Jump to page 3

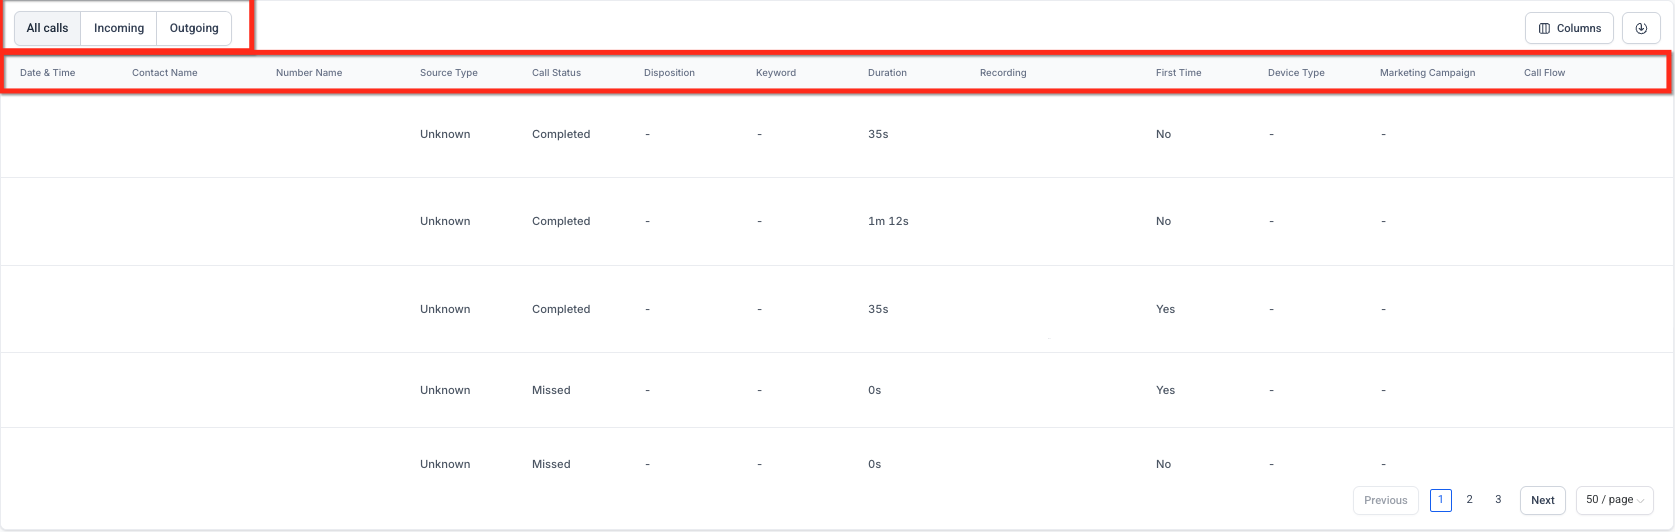point(1498,500)
